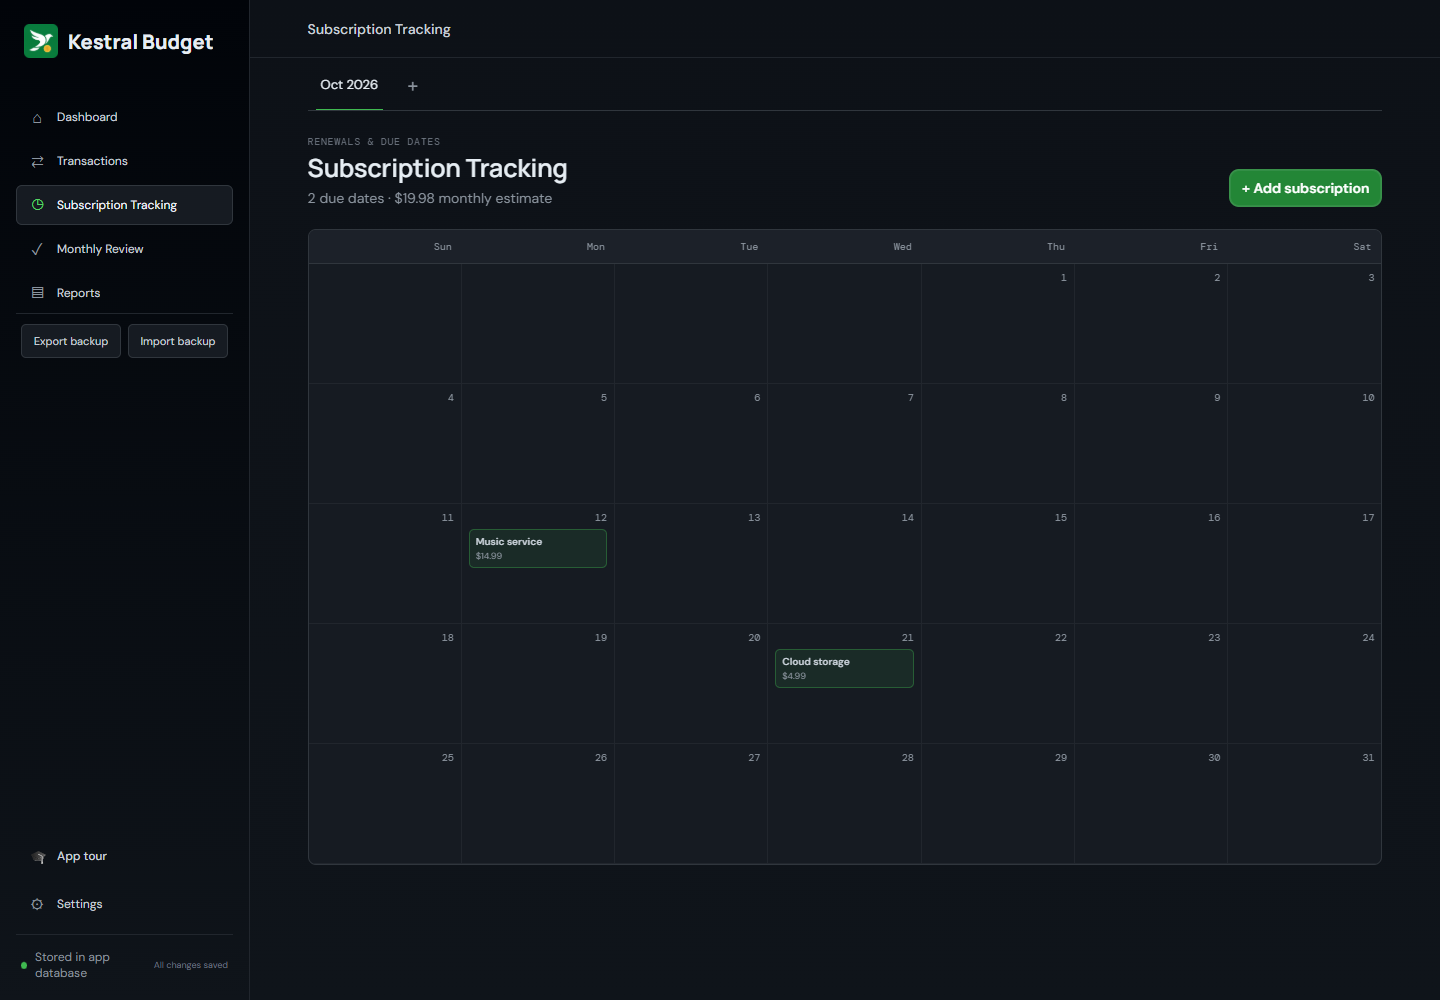This screenshot has height=1000, width=1440.
Task: Start the App tour
Action: tap(124, 856)
